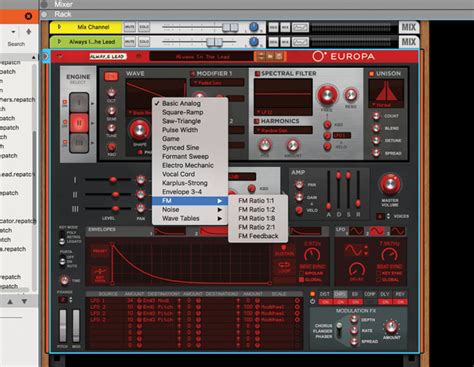Toggle the Unison enable button
The height and width of the screenshot is (367, 474).
pos(371,73)
